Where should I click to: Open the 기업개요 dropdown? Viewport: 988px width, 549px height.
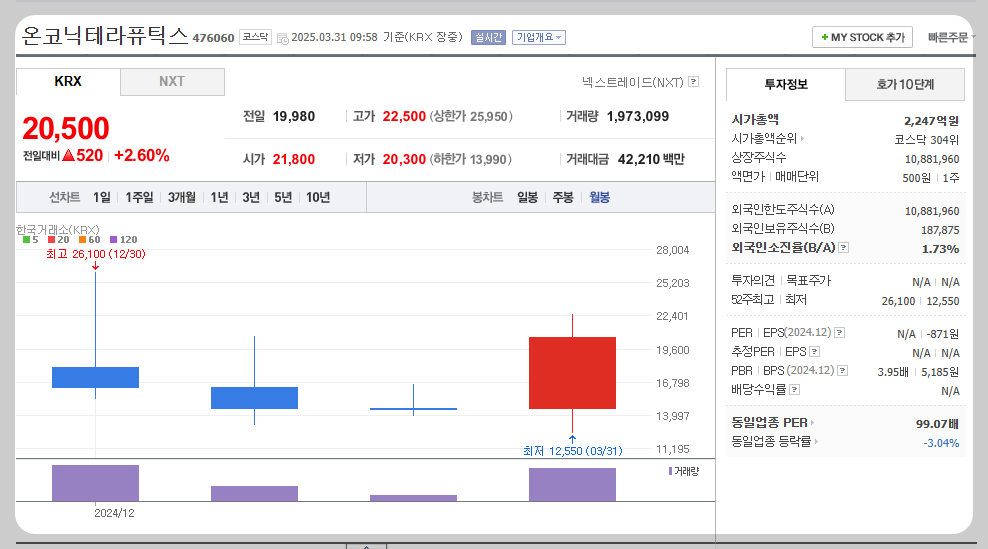pos(539,38)
